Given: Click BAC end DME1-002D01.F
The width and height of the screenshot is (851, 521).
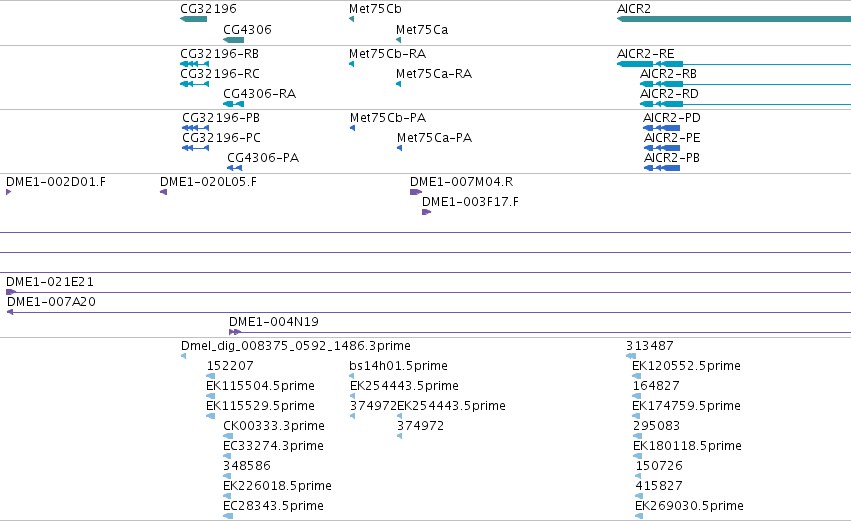Looking at the screenshot, I should coord(56,182).
